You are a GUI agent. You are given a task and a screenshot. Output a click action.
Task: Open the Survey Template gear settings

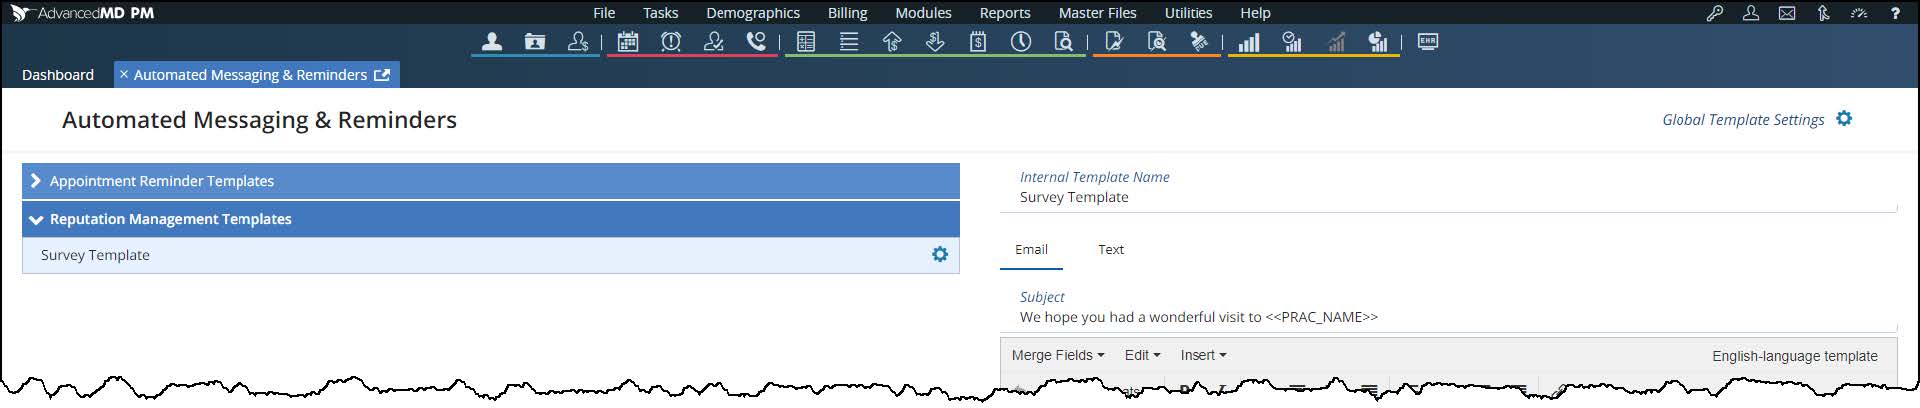click(940, 254)
